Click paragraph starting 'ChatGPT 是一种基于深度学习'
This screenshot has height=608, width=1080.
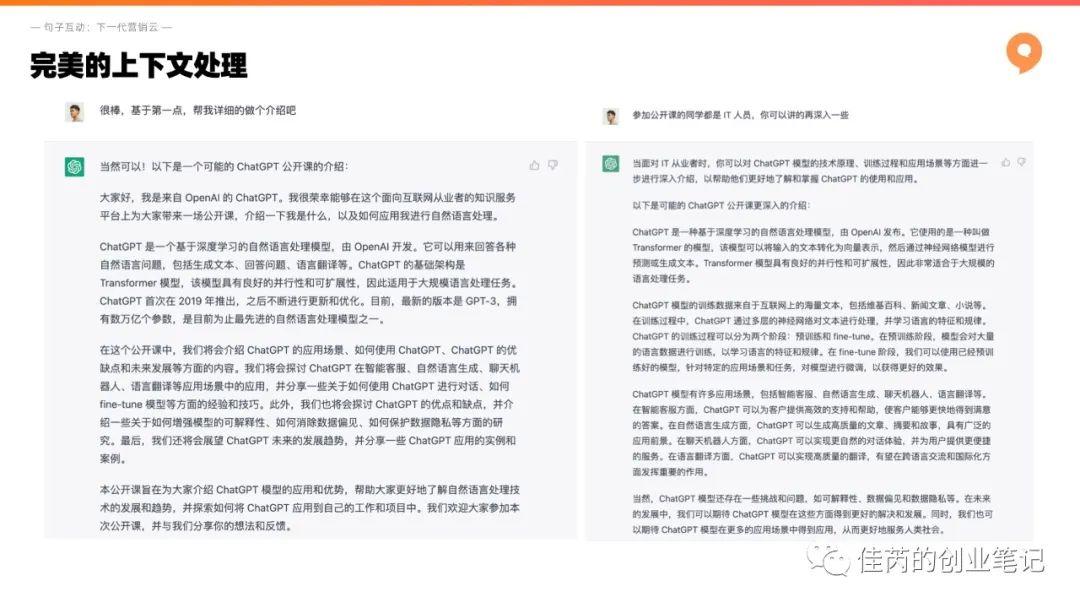click(813, 255)
